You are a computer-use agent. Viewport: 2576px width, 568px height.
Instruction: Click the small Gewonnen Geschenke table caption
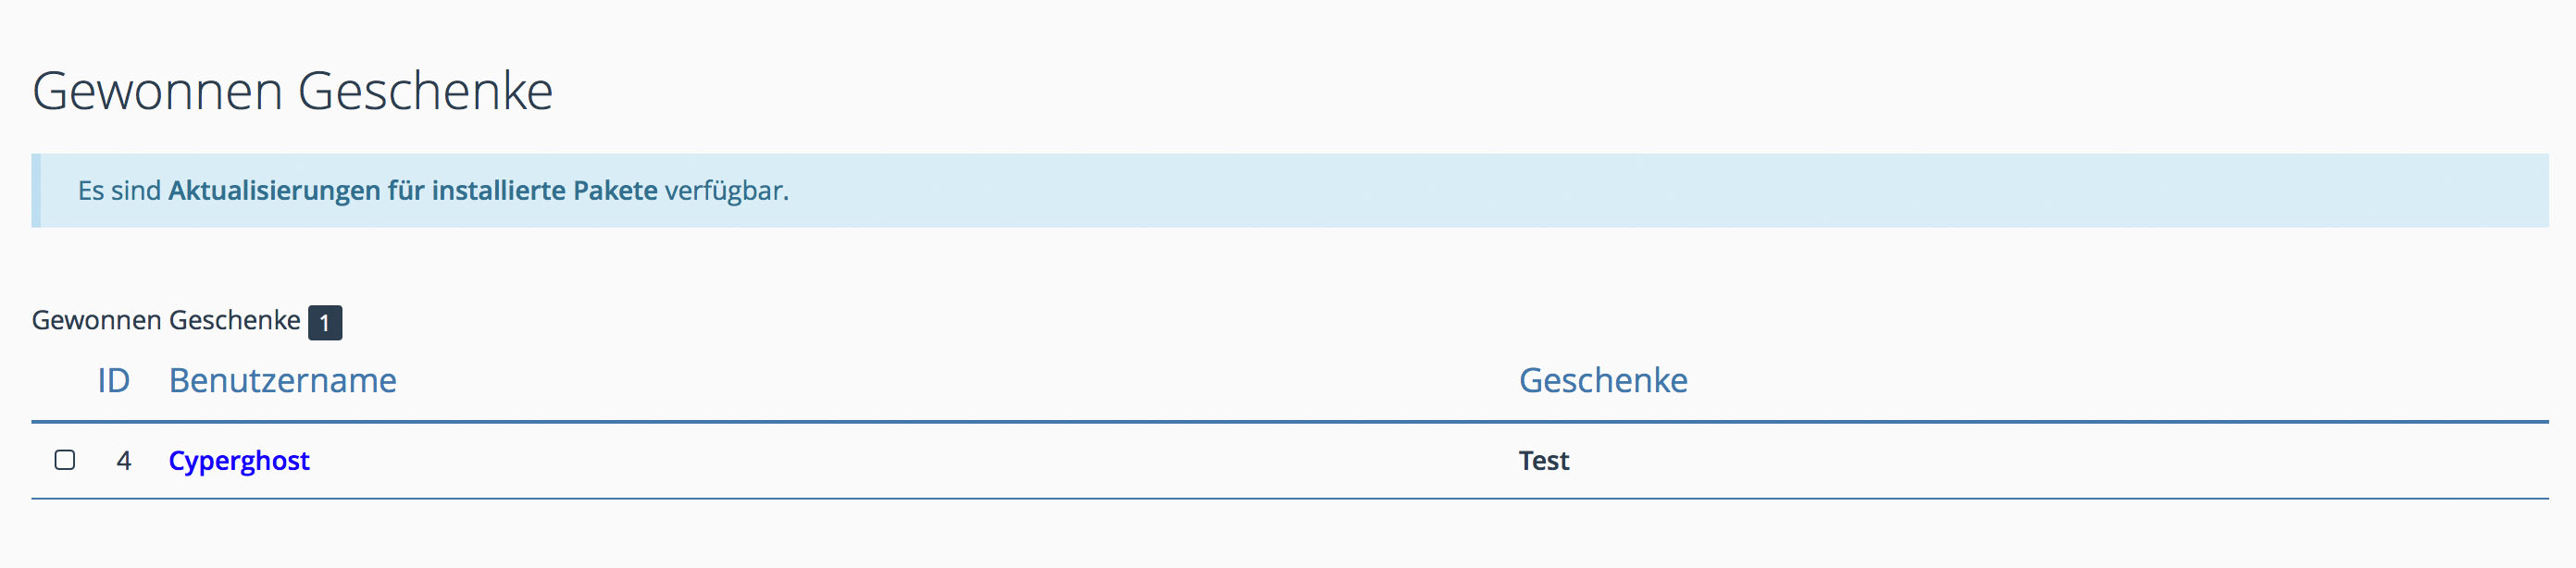166,321
